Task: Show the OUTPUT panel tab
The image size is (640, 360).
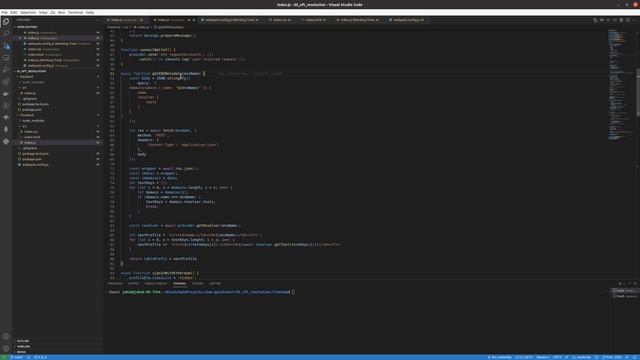Action: pyautogui.click(x=133, y=283)
